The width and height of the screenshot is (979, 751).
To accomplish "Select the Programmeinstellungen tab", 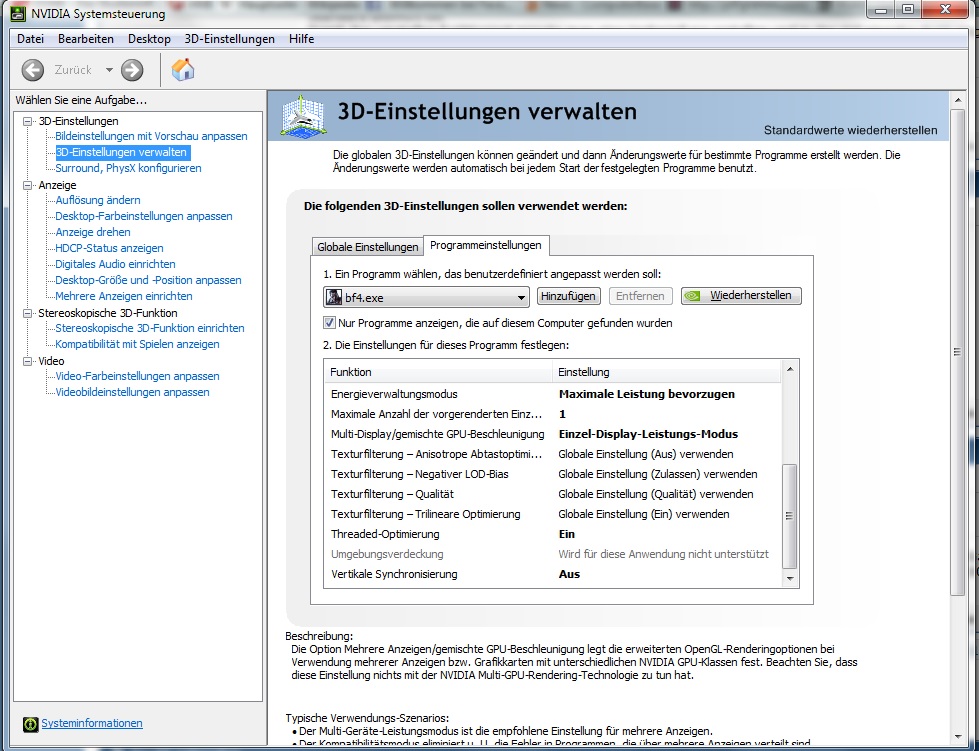I will [x=486, y=245].
